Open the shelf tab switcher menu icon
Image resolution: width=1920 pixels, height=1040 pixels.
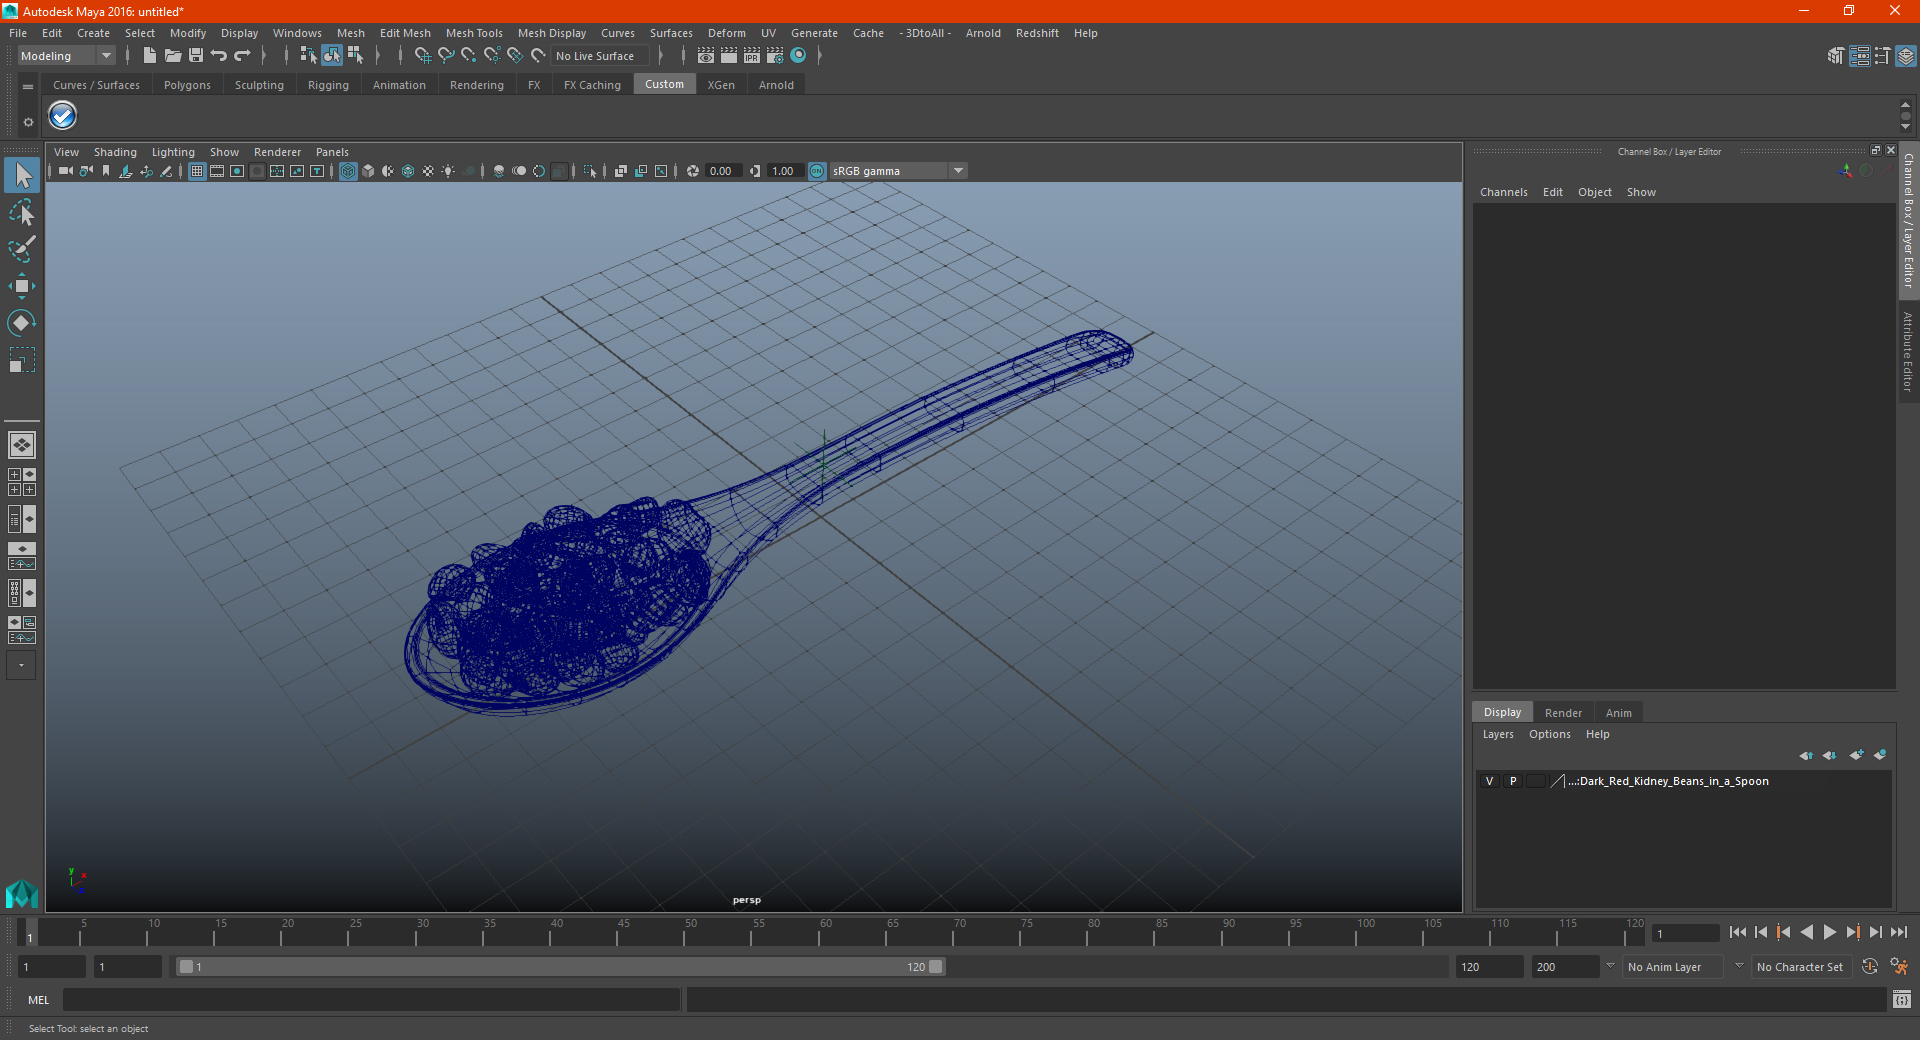click(28, 87)
